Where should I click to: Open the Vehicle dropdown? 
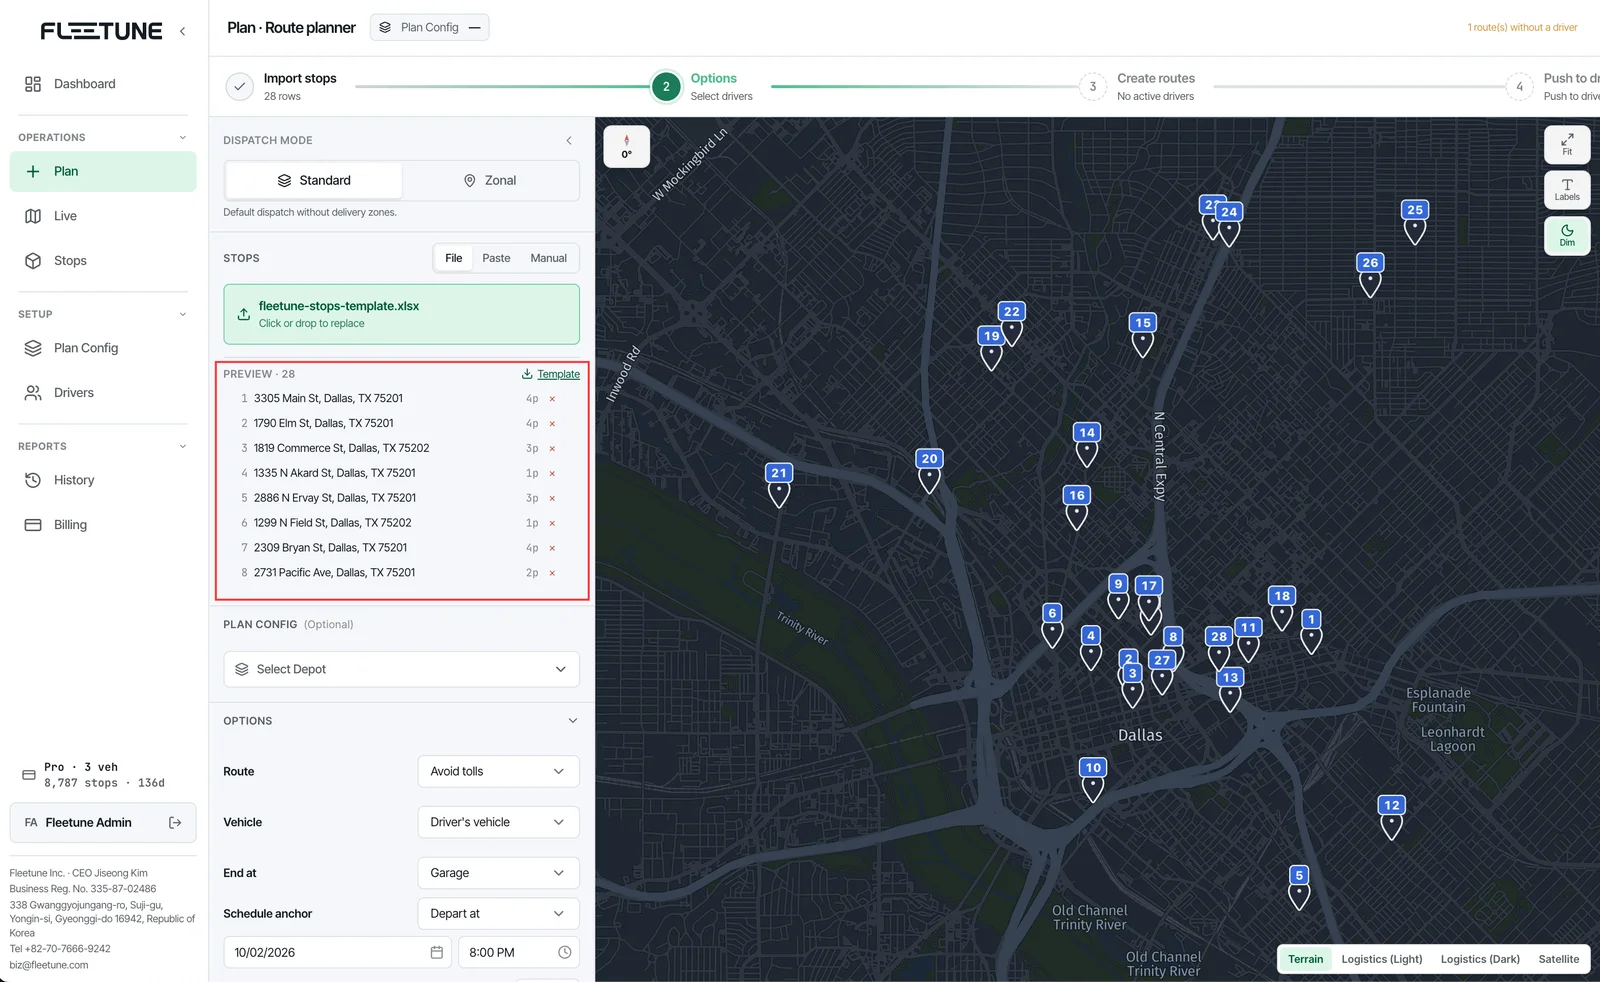click(x=498, y=823)
